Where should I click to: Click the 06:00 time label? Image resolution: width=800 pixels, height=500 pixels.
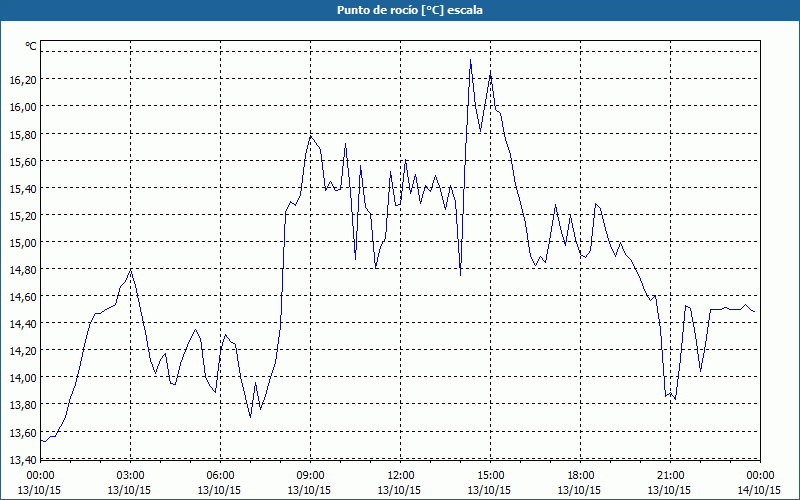click(220, 476)
